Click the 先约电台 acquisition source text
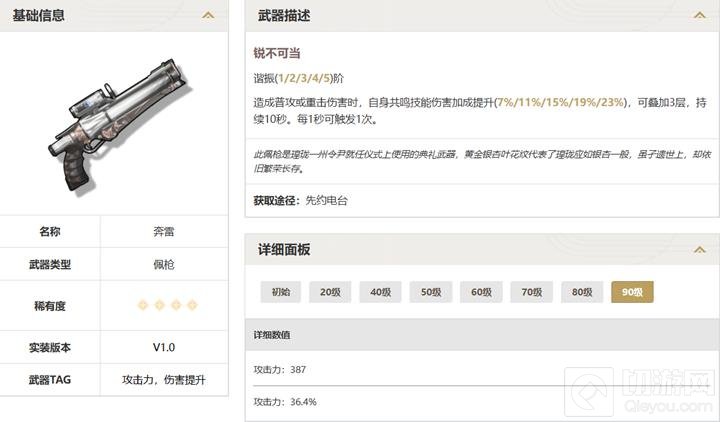720x422 pixels. point(326,200)
